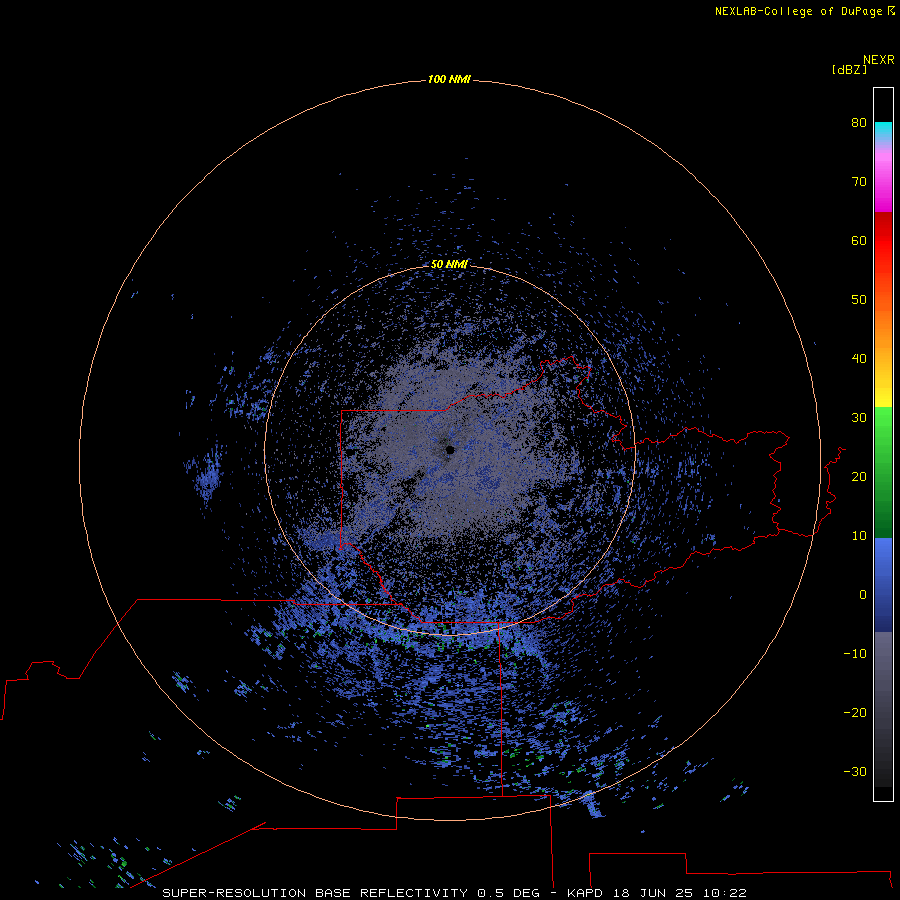Click the 100 NMI range ring label

click(449, 79)
